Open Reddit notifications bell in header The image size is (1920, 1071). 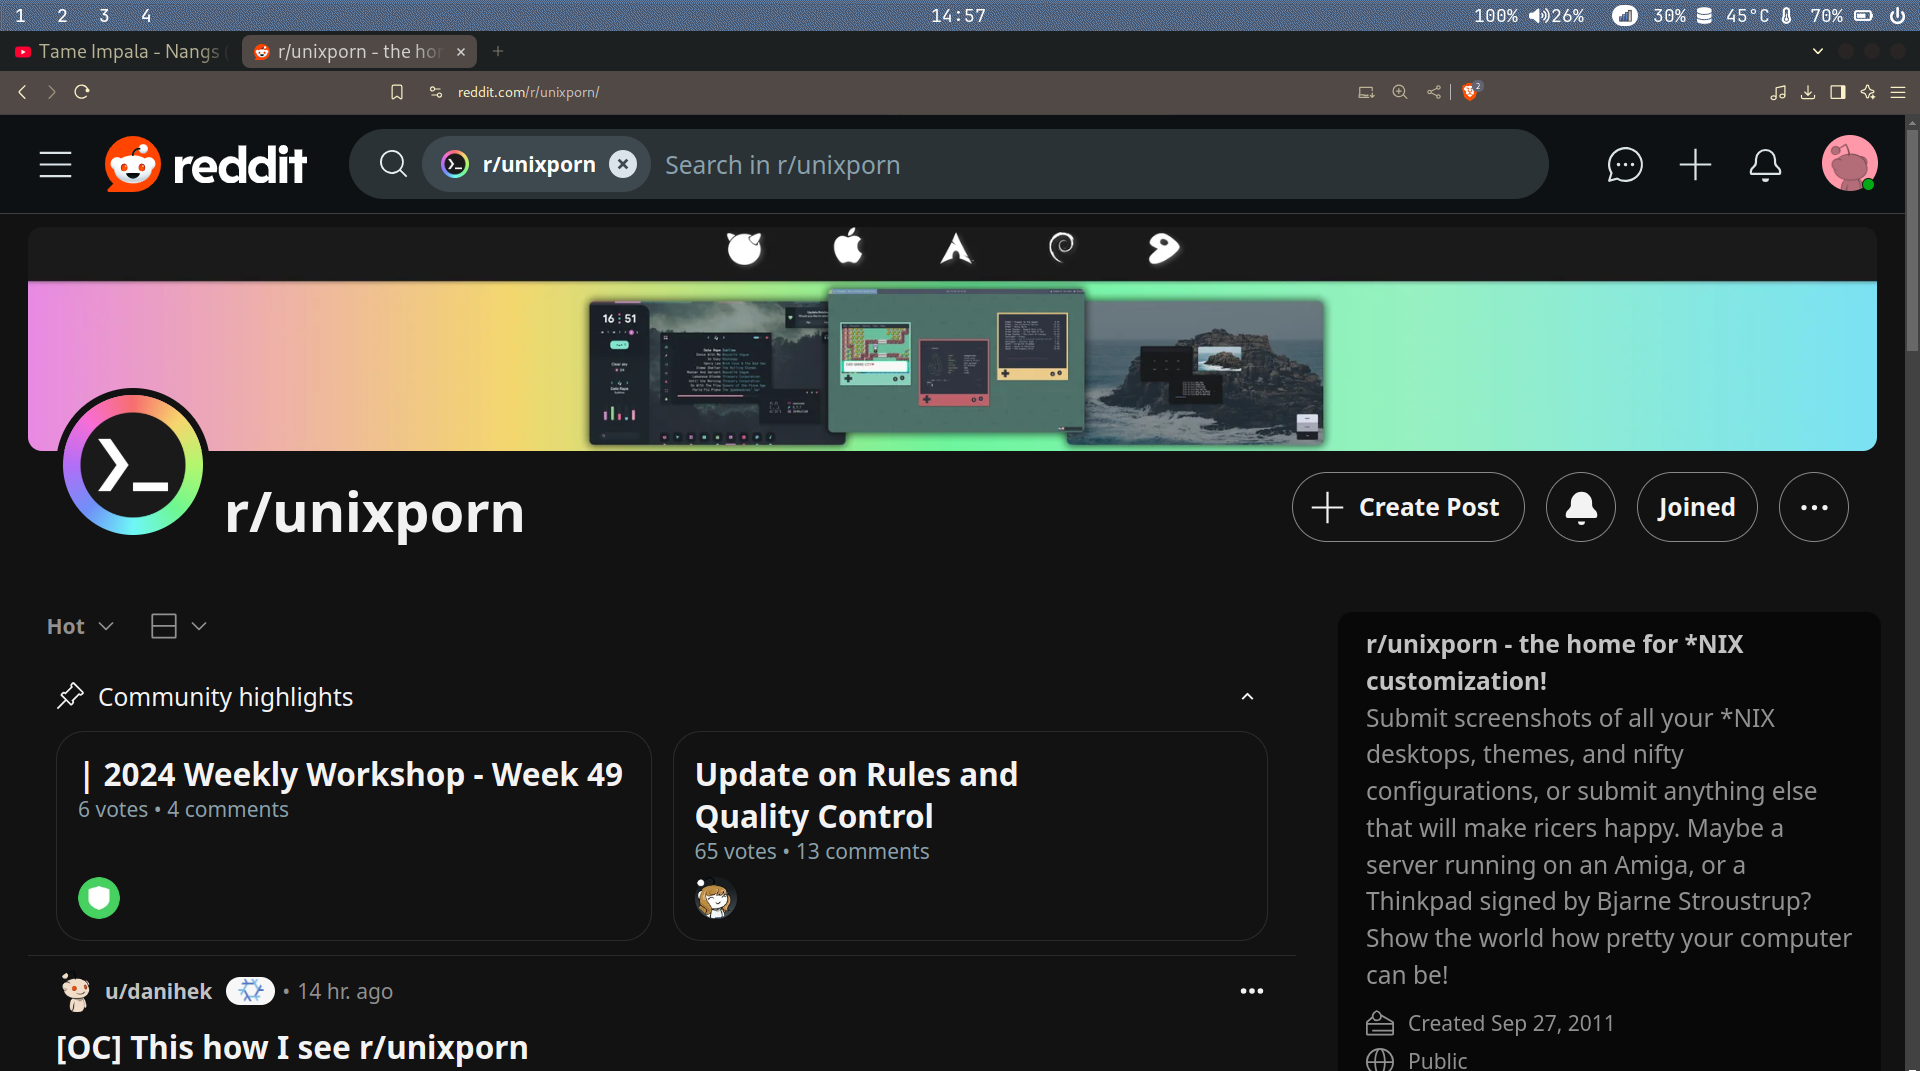point(1764,164)
